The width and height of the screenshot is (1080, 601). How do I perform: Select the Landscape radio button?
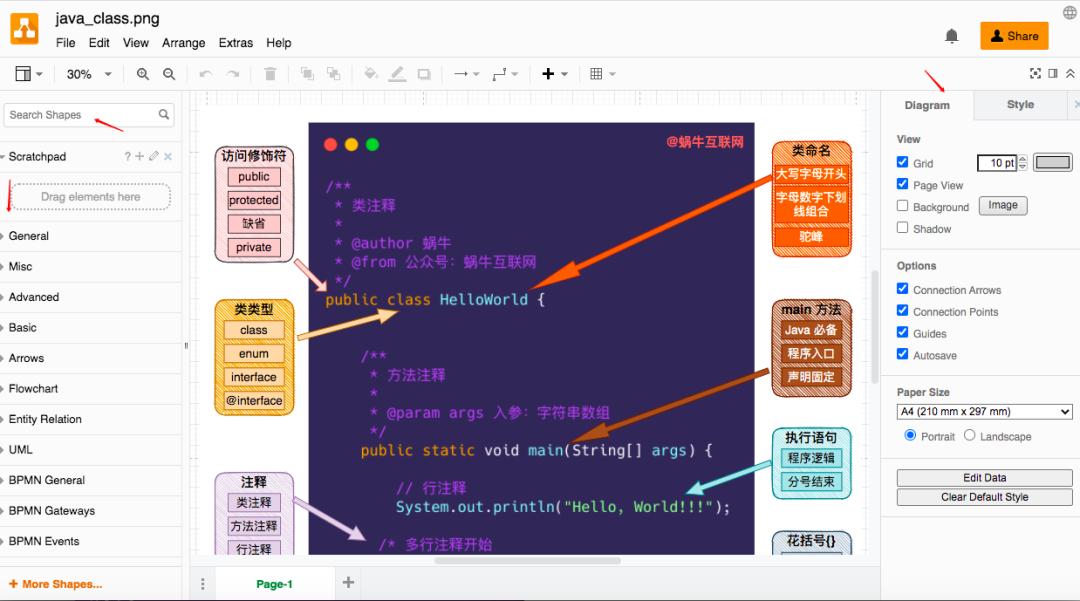[x=971, y=435]
